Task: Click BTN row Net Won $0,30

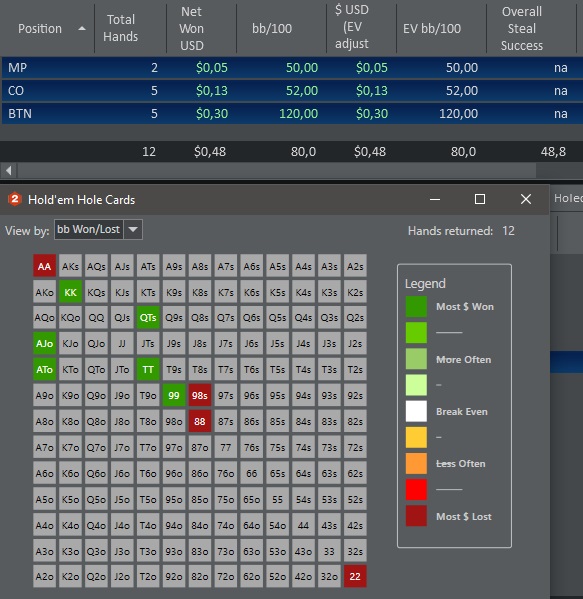Action: point(212,114)
